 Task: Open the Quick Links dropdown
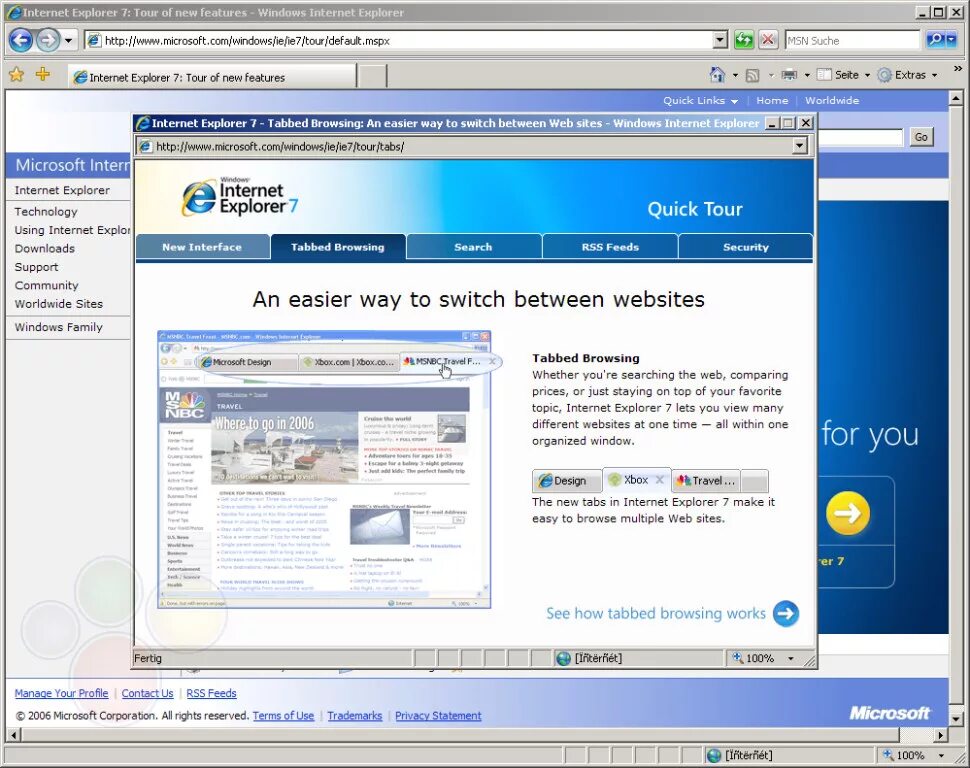click(x=700, y=100)
